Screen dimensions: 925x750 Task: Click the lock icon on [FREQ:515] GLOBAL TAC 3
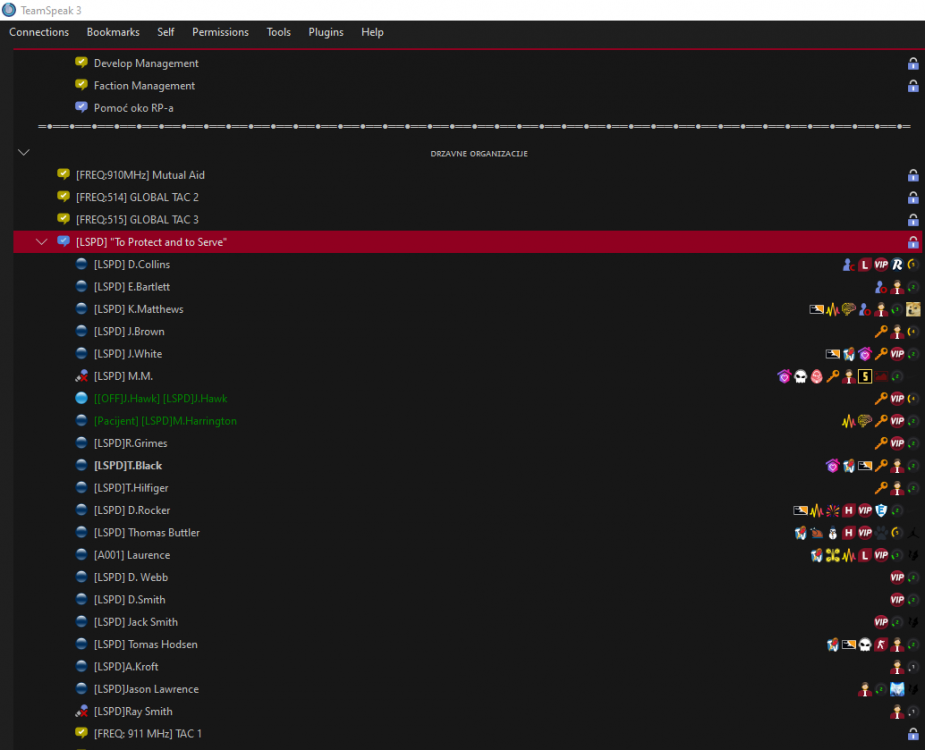click(912, 219)
